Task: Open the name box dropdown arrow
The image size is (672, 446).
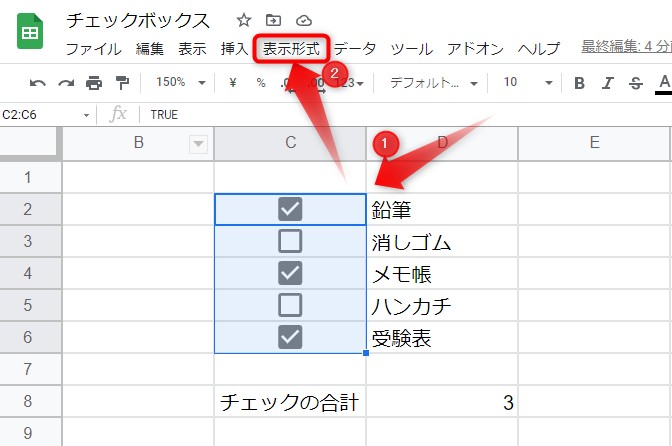Action: tap(87, 115)
